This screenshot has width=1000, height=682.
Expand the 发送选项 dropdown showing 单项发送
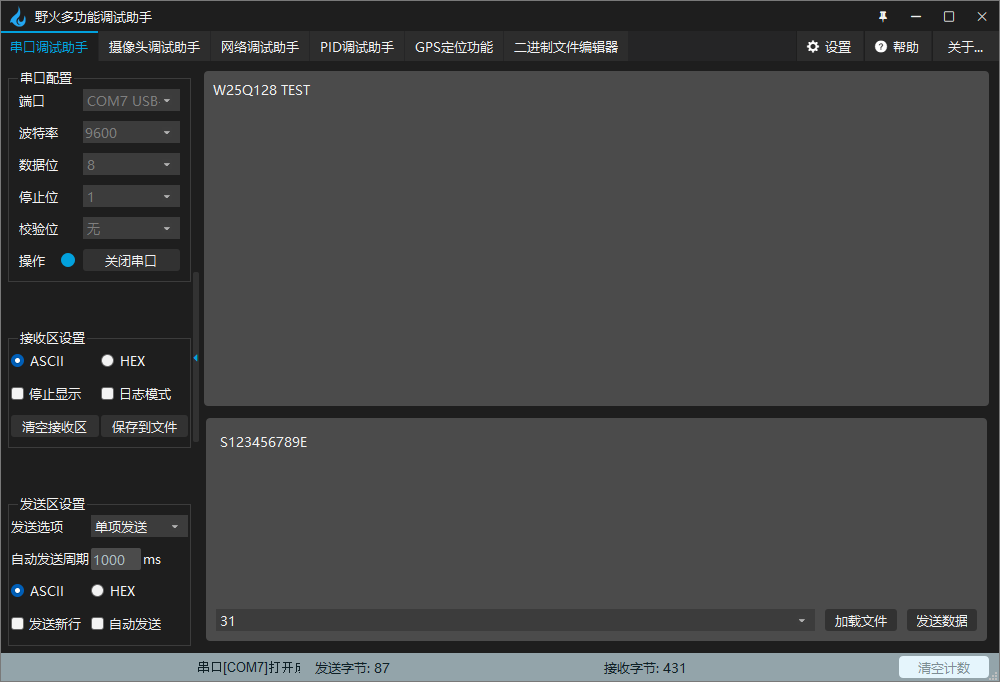click(x=139, y=526)
